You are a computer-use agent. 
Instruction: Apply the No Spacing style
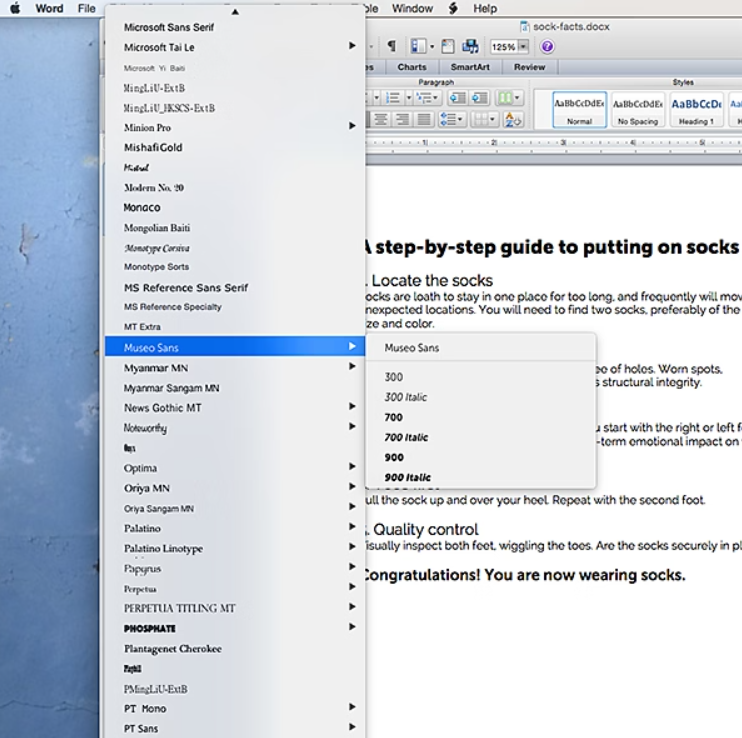[637, 110]
